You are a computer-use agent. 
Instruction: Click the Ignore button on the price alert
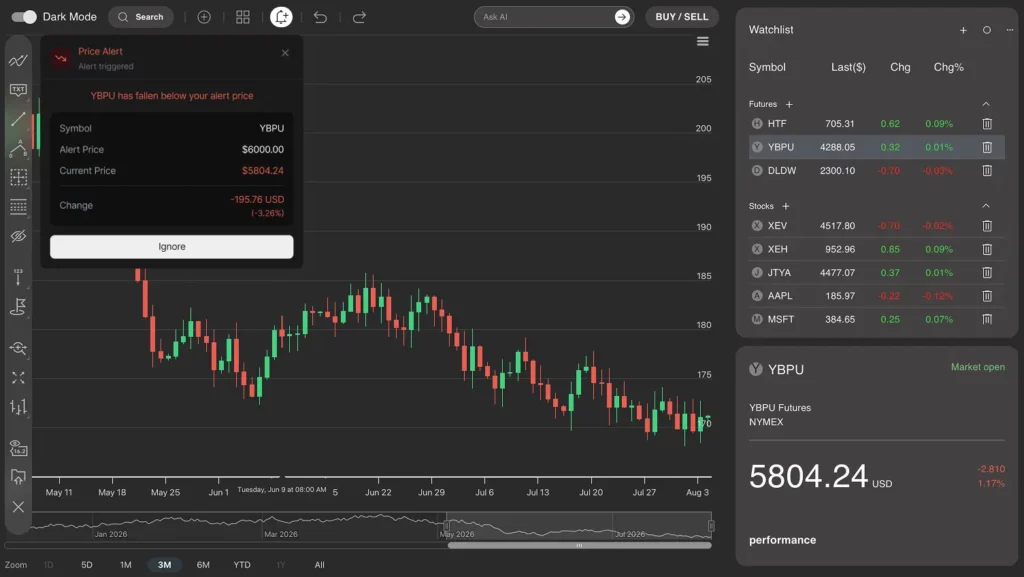[171, 246]
